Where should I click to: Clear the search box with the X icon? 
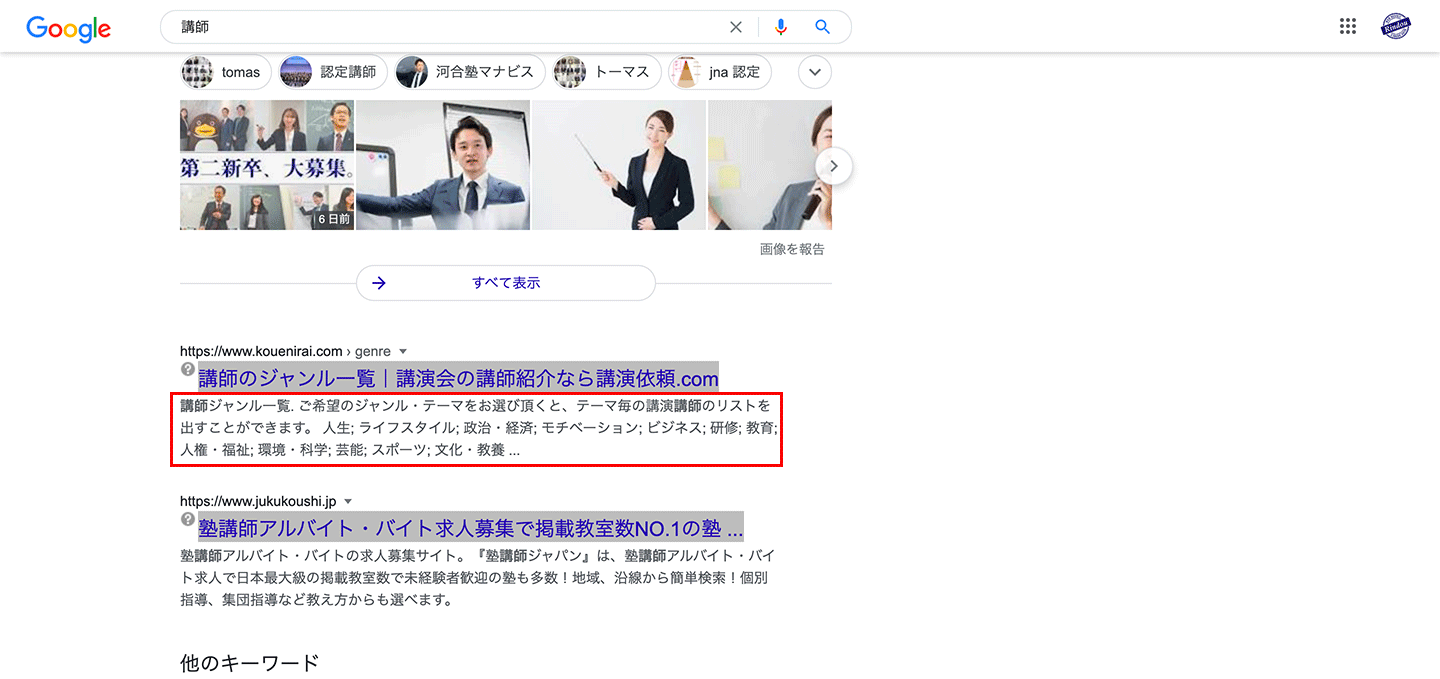coord(736,27)
